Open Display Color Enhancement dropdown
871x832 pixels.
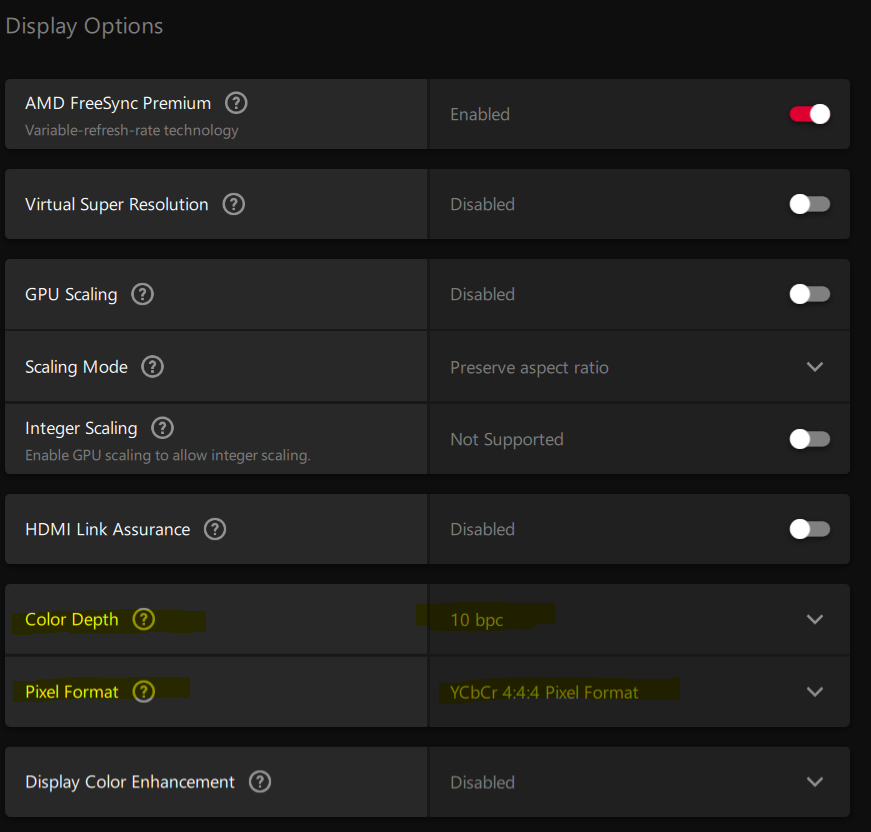[x=639, y=782]
